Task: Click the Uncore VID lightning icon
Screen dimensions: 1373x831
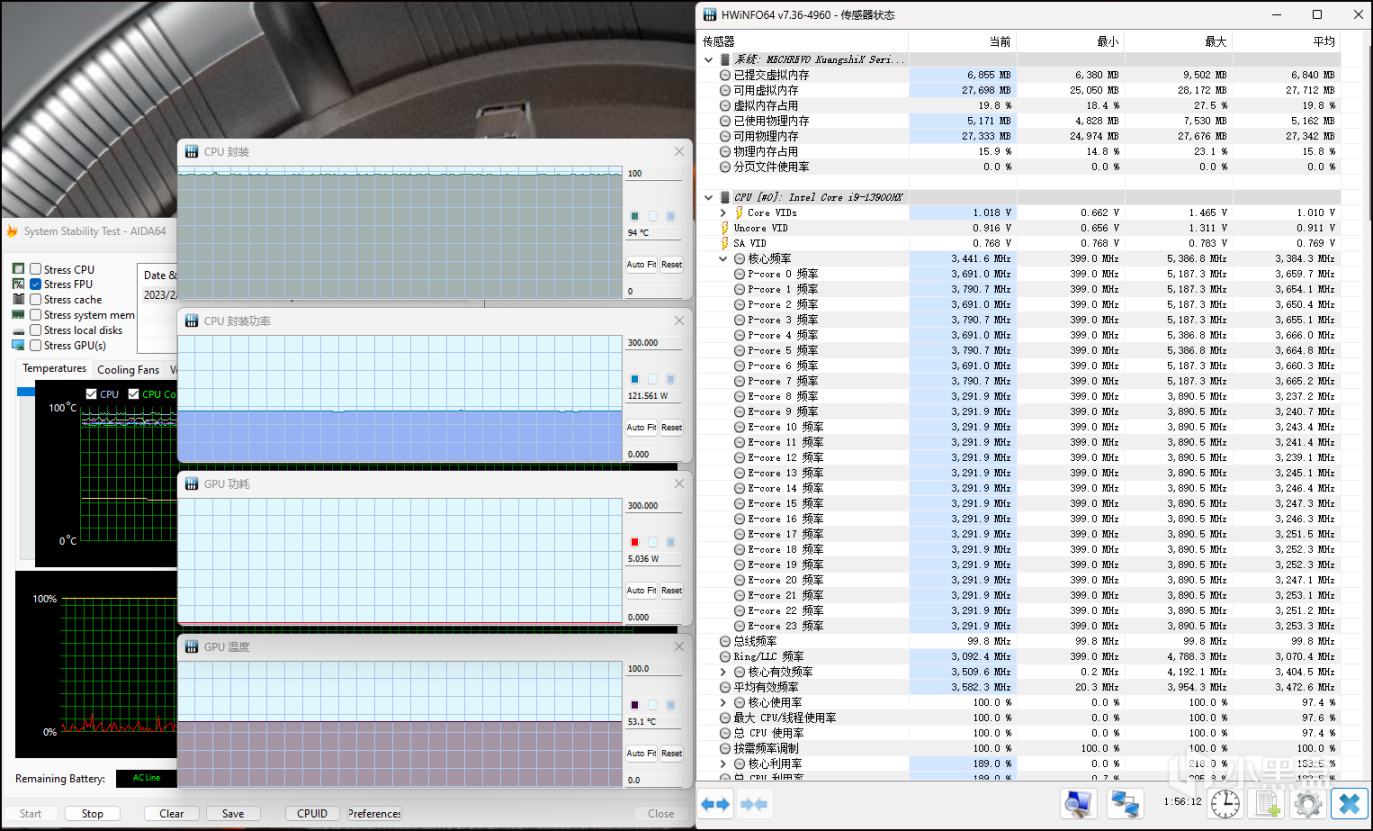Action: click(x=724, y=228)
